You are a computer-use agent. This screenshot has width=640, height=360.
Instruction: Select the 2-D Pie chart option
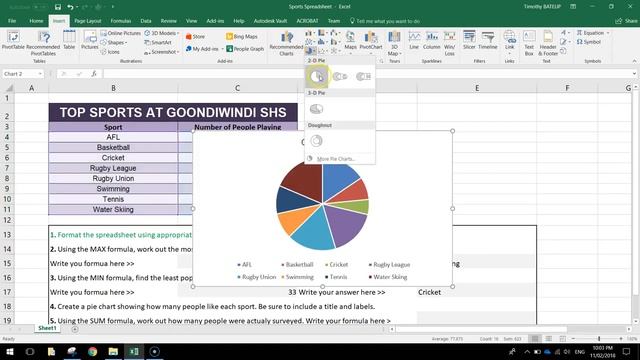point(317,76)
